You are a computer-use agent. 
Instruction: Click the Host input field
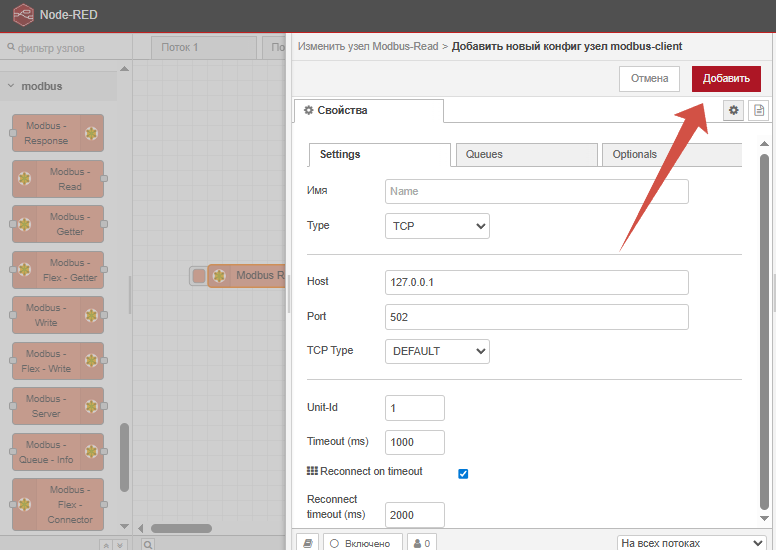point(536,283)
